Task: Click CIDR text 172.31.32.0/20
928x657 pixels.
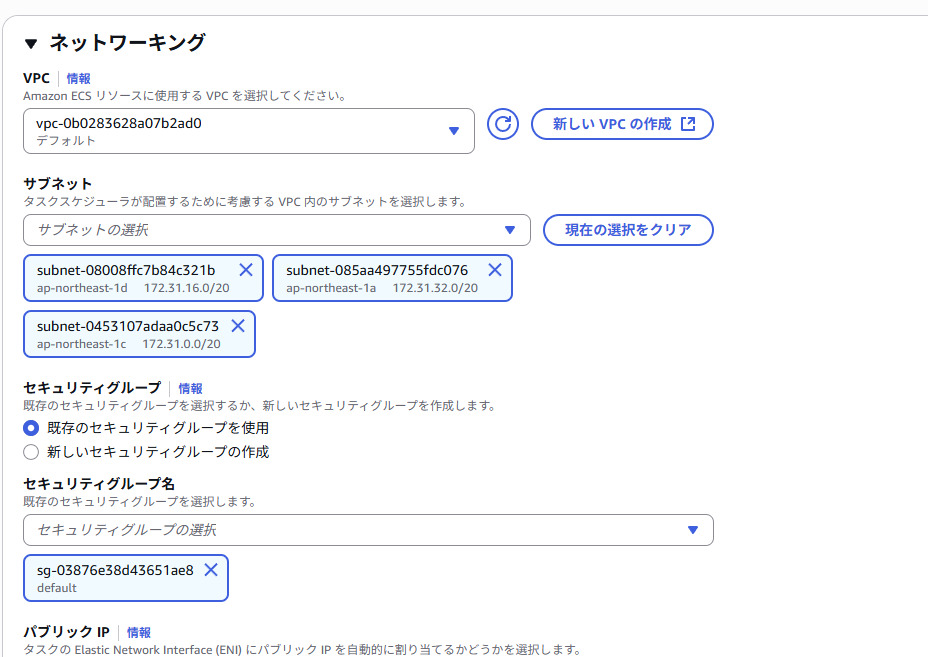Action: [435, 288]
